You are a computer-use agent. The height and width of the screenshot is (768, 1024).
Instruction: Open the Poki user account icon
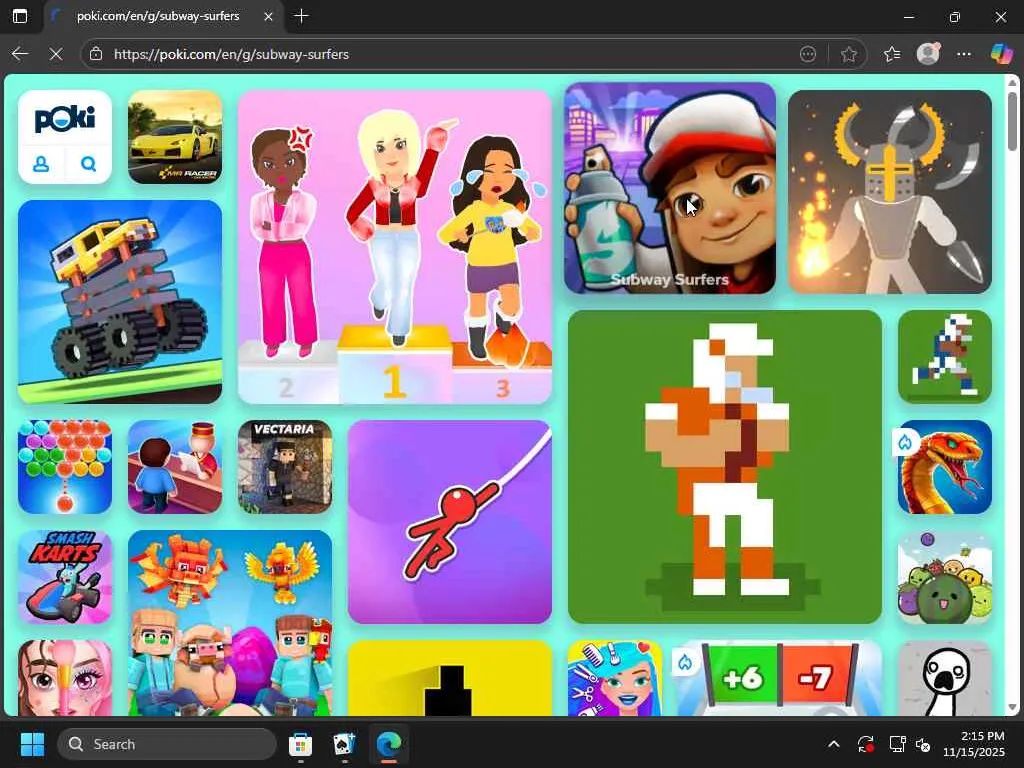[41, 164]
